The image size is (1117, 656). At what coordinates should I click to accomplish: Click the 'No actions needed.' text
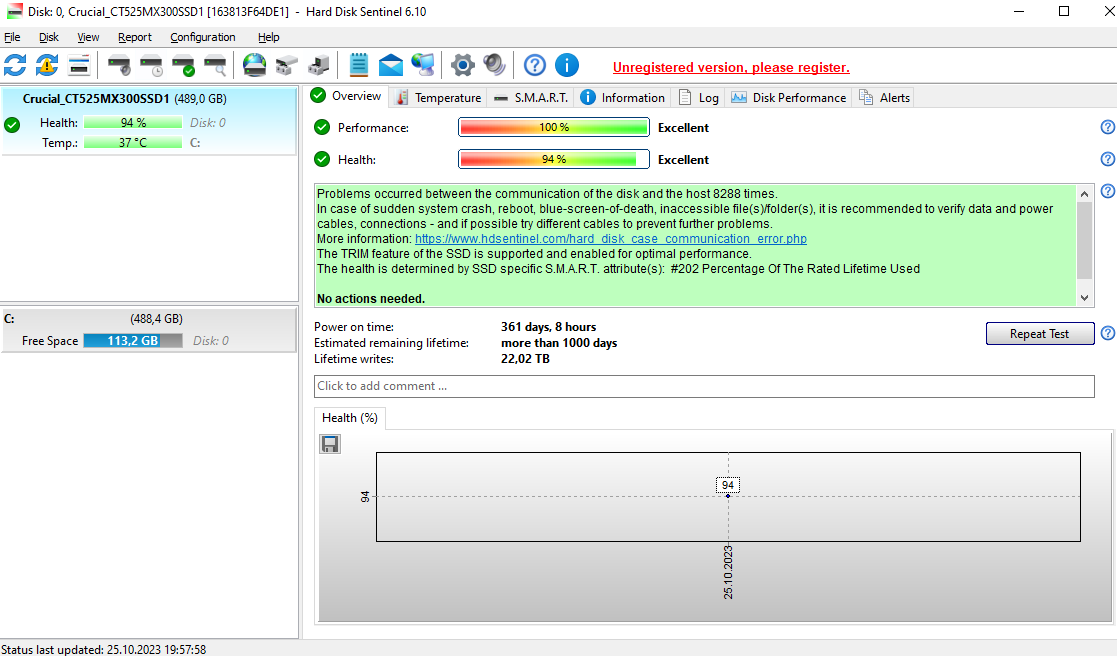[x=370, y=299]
